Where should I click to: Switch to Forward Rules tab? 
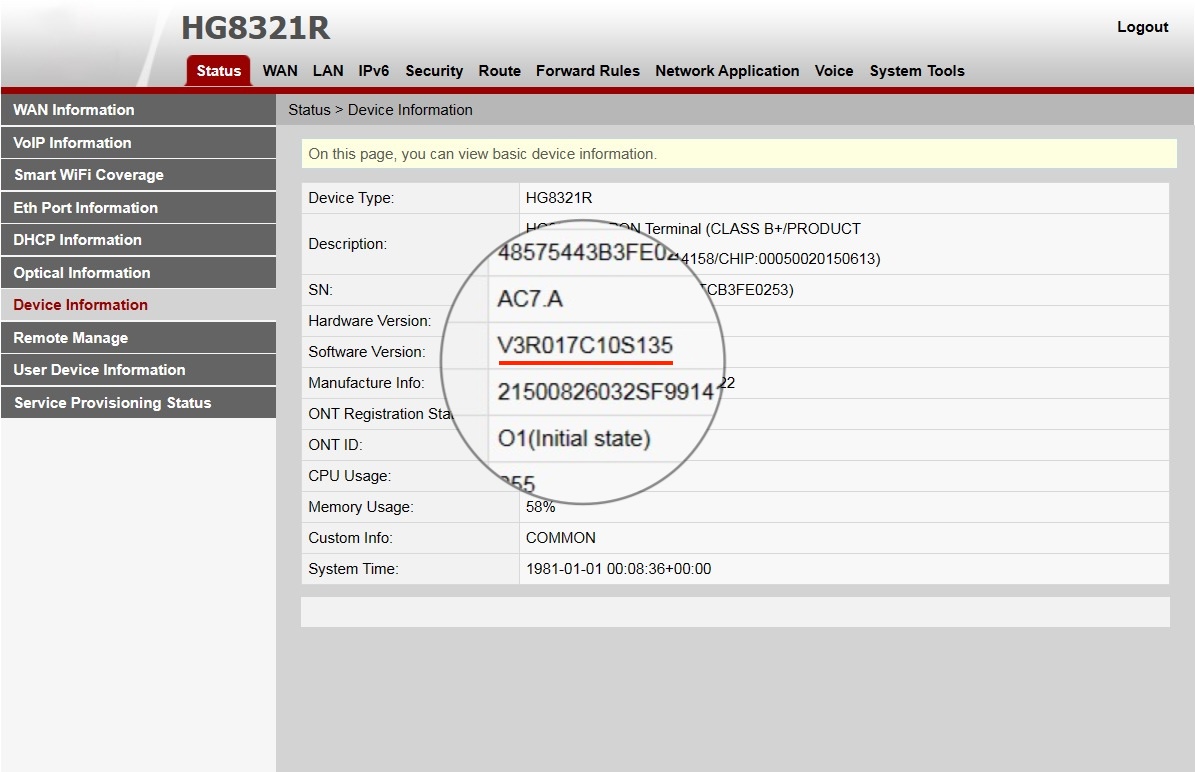click(588, 71)
